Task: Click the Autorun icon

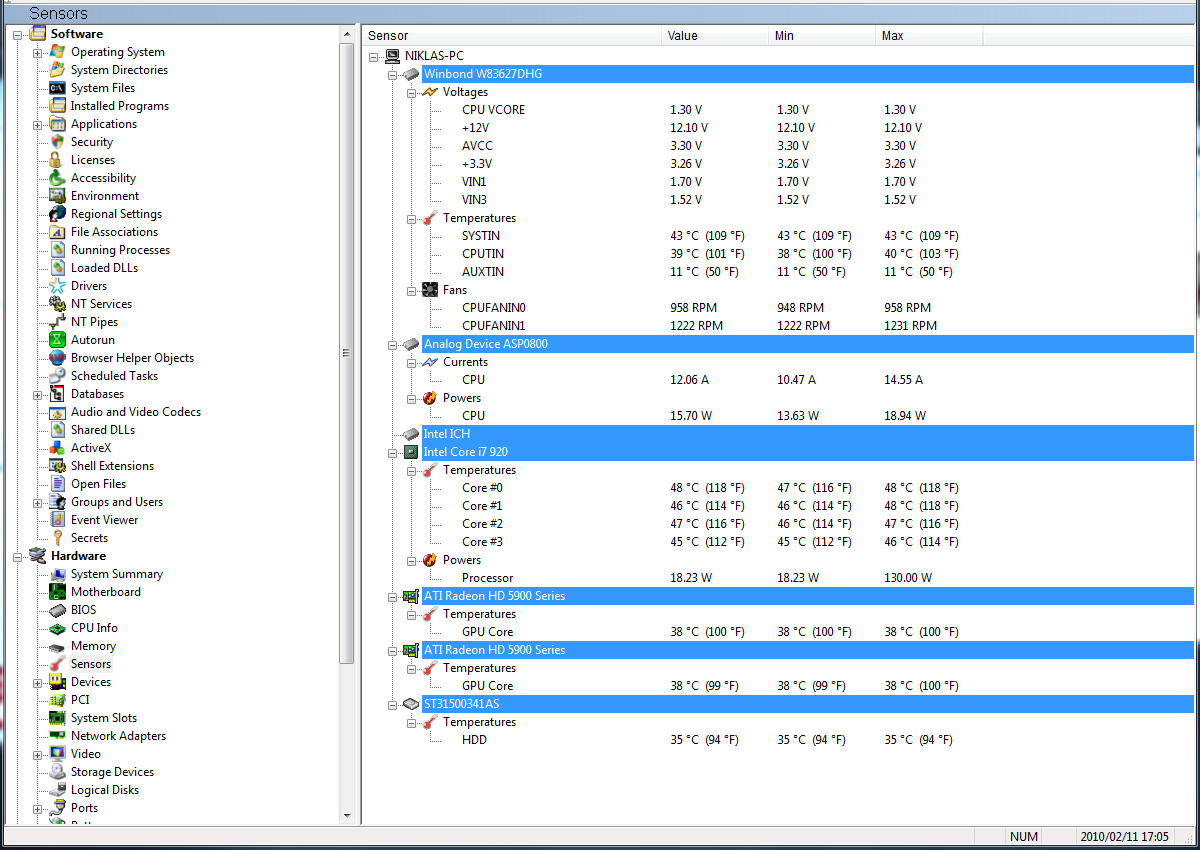Action: point(58,340)
